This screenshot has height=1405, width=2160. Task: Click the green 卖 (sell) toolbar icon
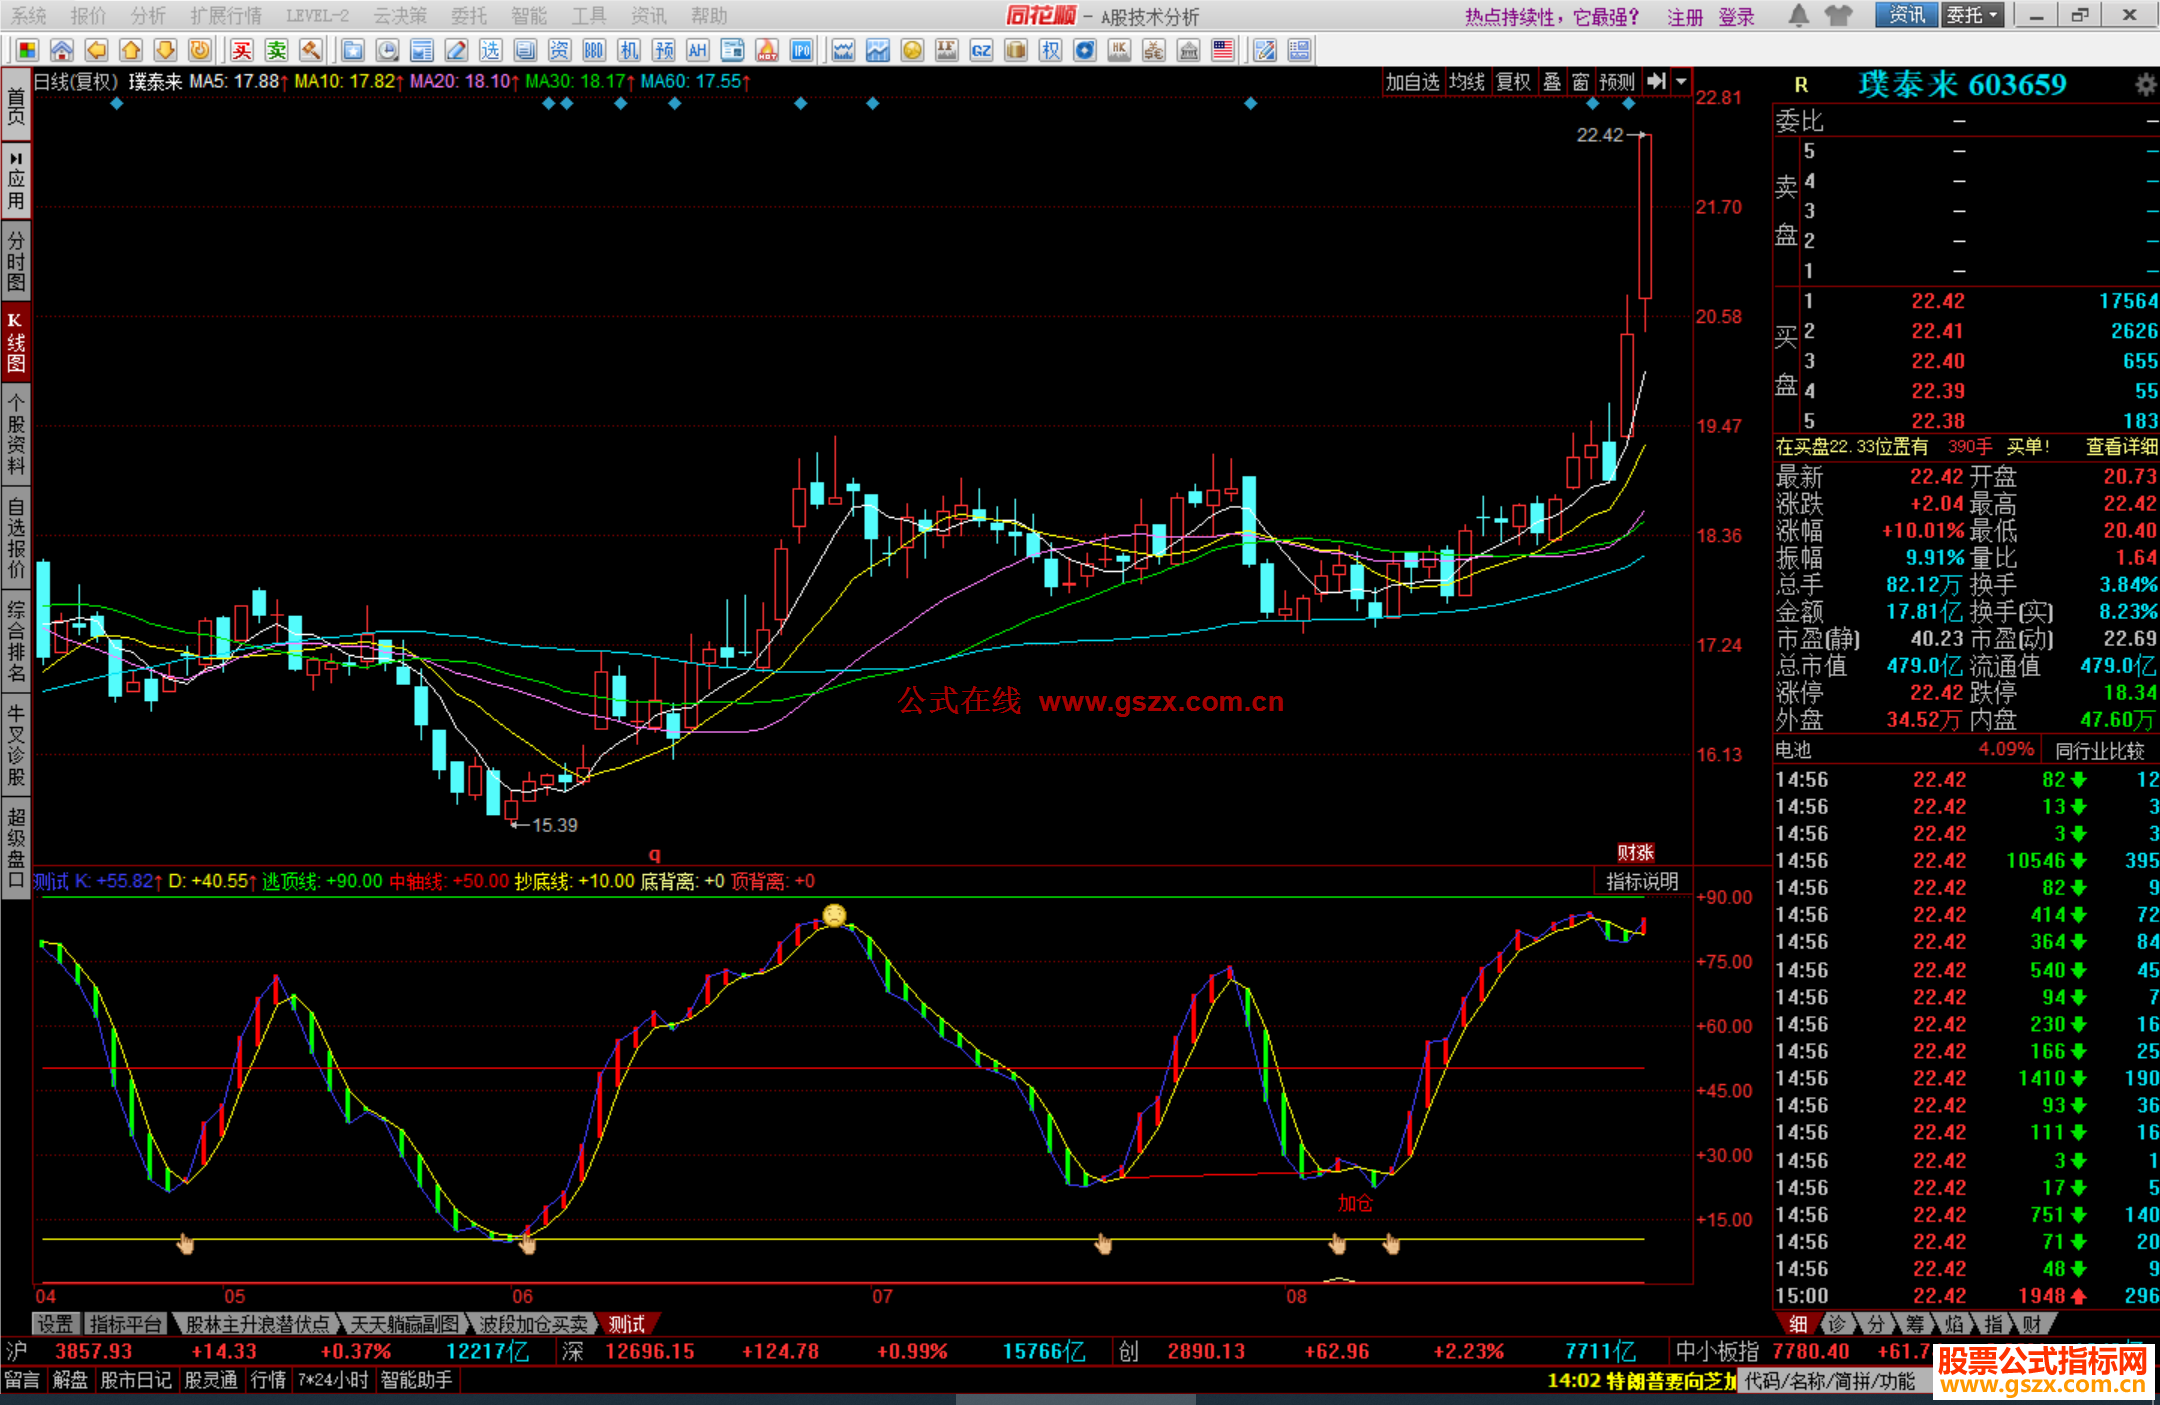pyautogui.click(x=276, y=50)
